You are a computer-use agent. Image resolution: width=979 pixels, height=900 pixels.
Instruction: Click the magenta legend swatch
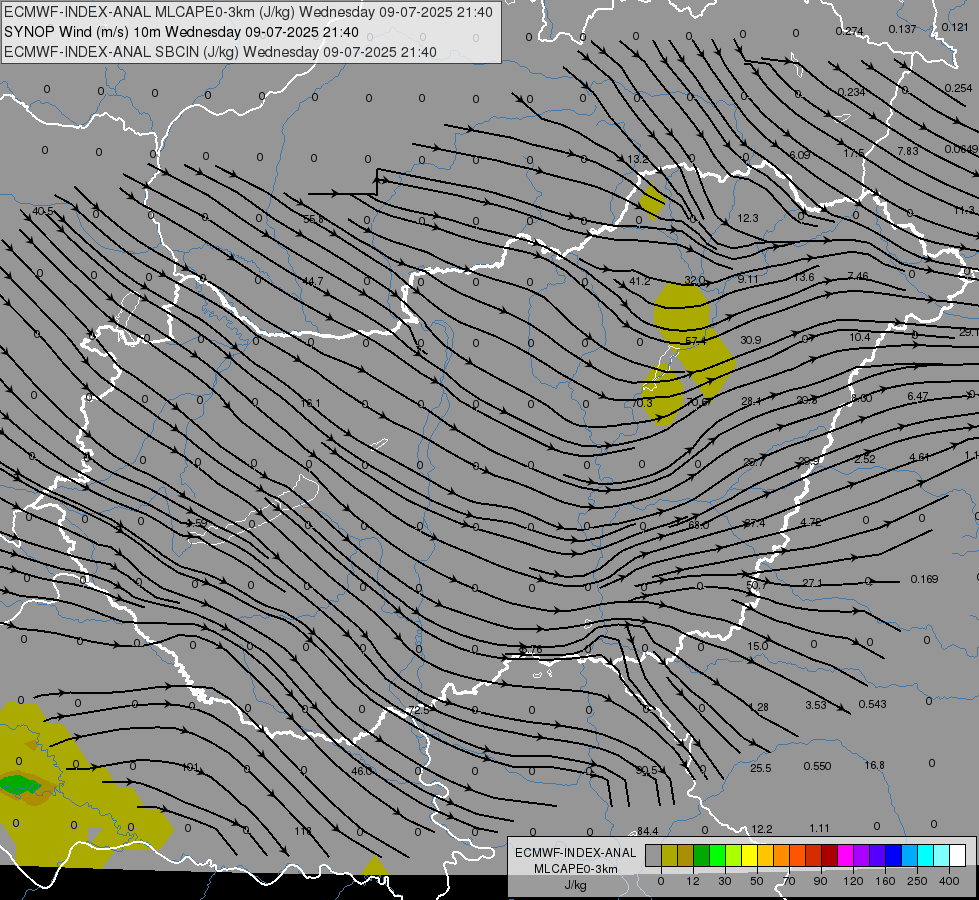(845, 855)
